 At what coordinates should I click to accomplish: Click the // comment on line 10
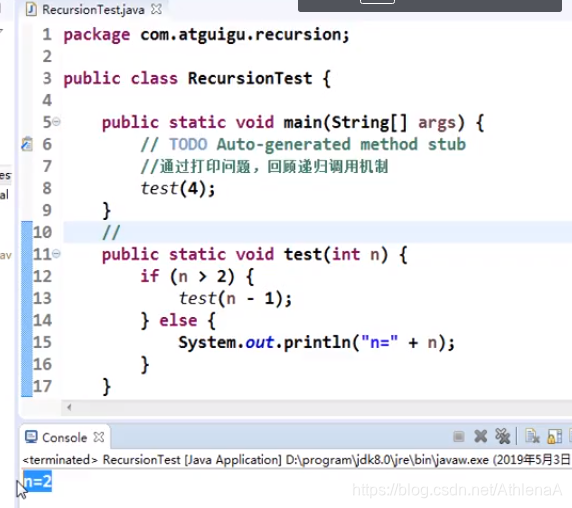click(111, 232)
